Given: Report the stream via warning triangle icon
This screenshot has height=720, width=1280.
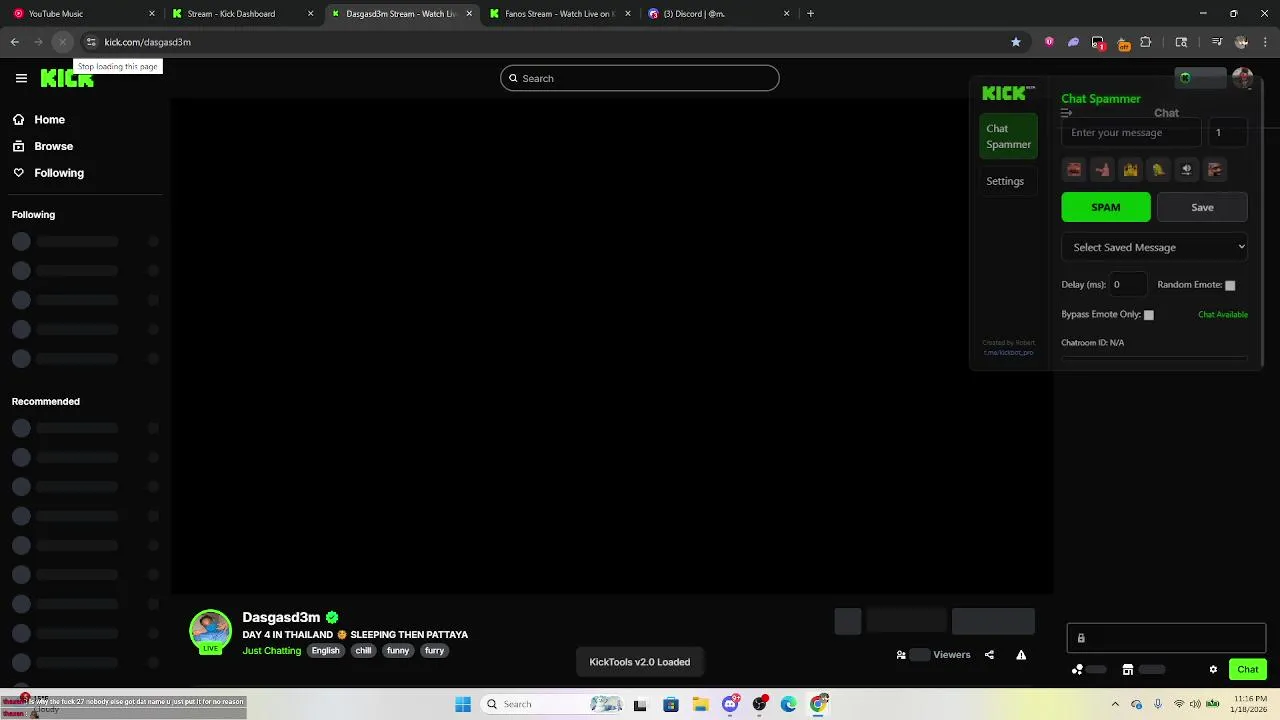Looking at the screenshot, I should click(1021, 655).
